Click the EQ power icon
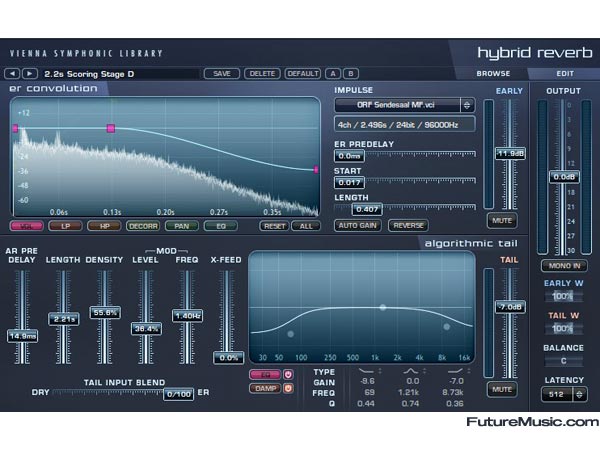The height and width of the screenshot is (450, 600). click(x=288, y=375)
